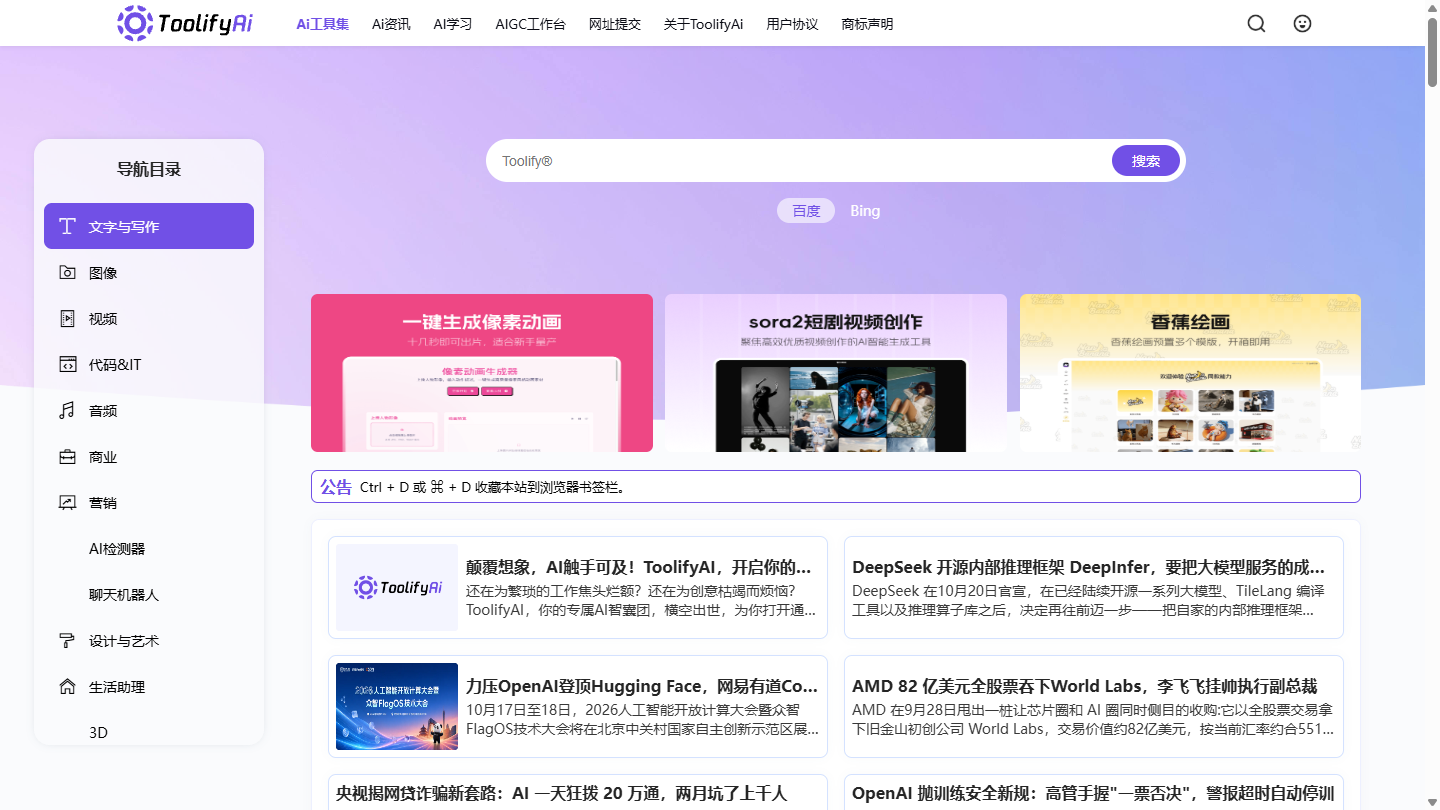
Task: Click the 搜索 button
Action: (1146, 161)
